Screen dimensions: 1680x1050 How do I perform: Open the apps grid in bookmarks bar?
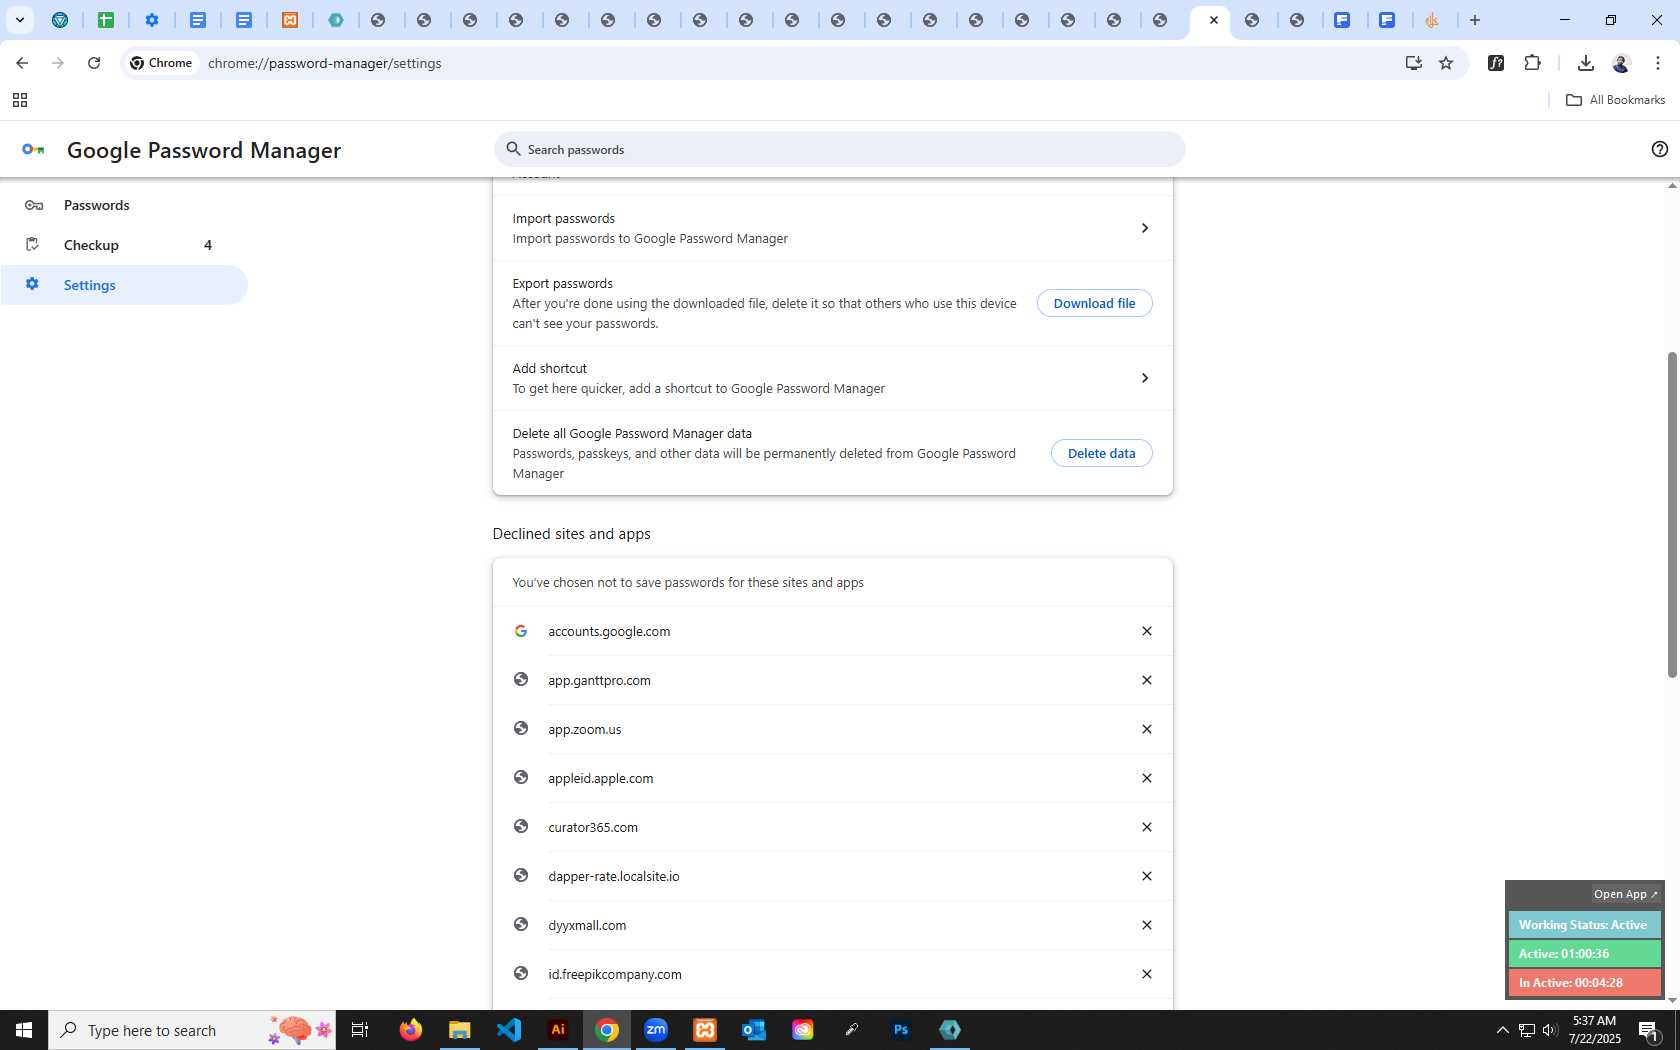19,100
